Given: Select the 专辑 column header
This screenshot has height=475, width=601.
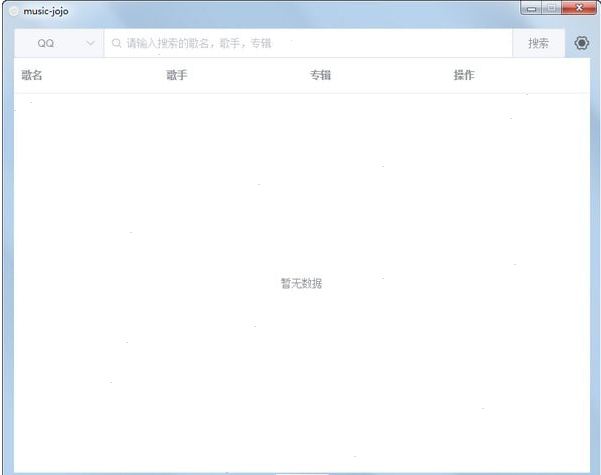Looking at the screenshot, I should [x=320, y=75].
